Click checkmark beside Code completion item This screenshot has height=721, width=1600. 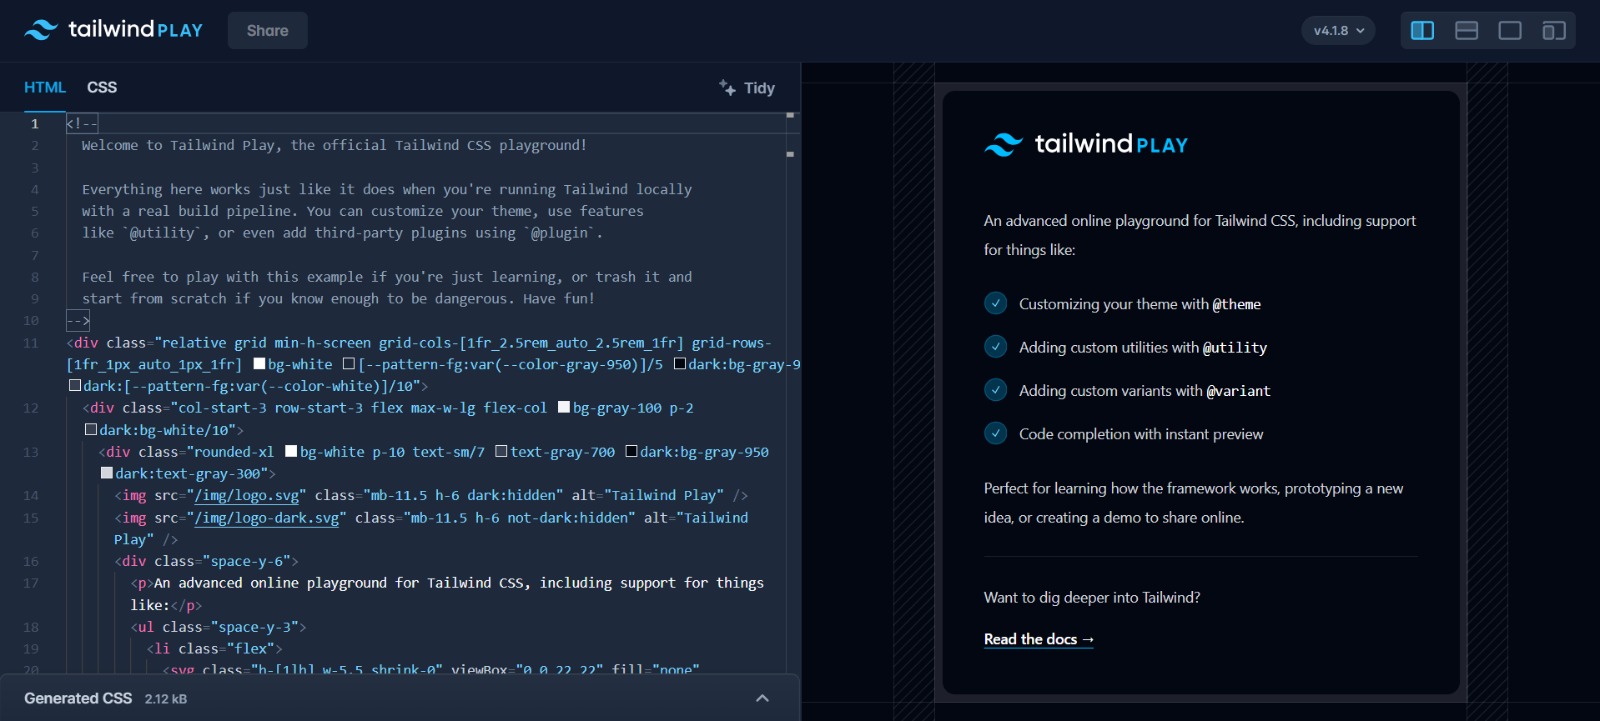[995, 433]
